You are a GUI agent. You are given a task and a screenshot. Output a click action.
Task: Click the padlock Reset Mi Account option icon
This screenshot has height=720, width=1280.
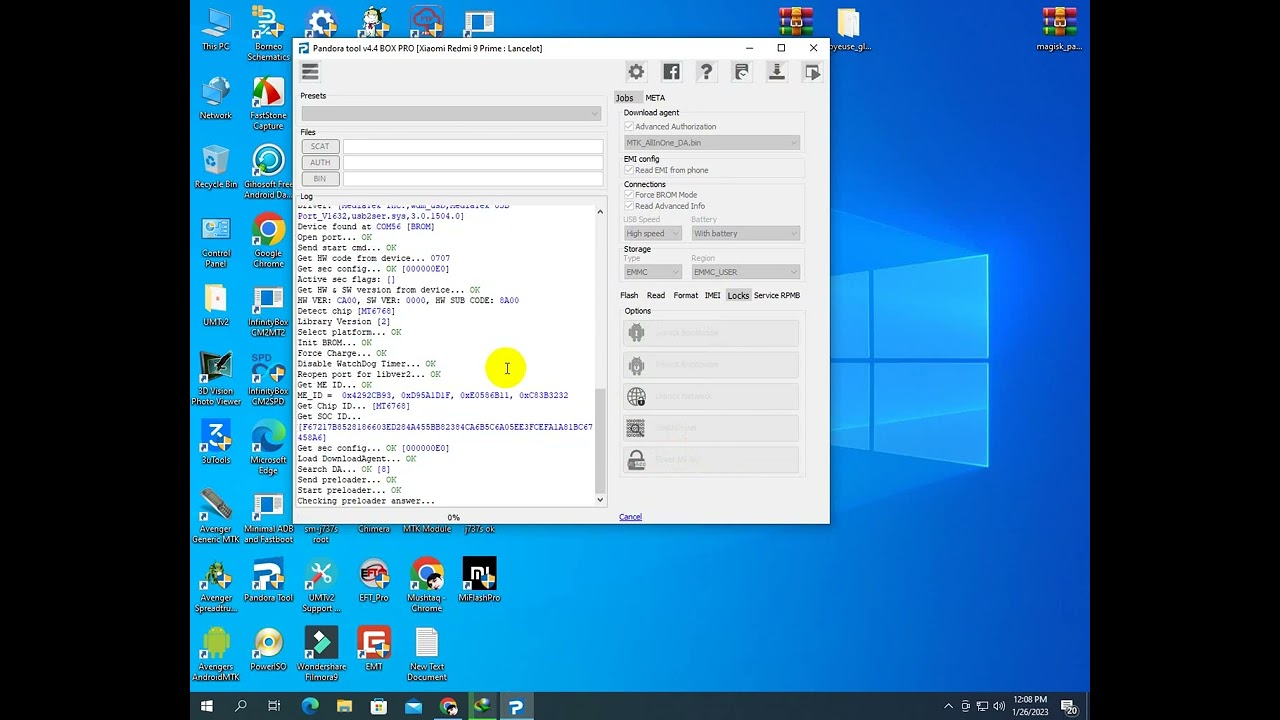point(637,460)
